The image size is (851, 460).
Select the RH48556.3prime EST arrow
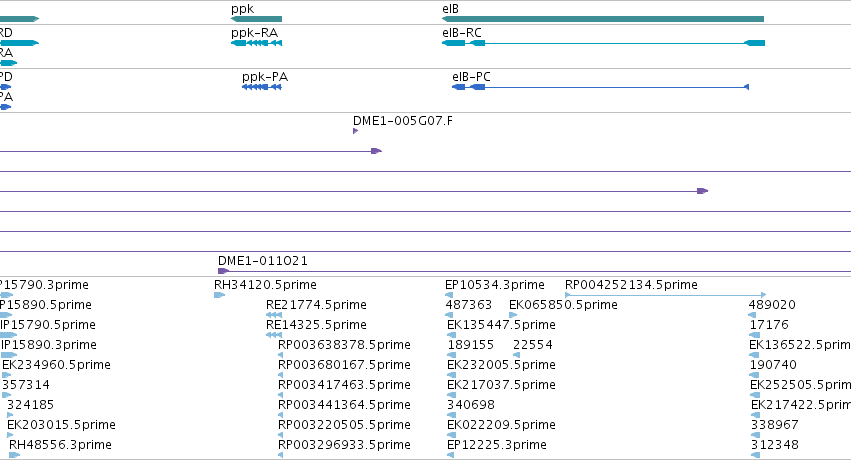tap(15, 455)
